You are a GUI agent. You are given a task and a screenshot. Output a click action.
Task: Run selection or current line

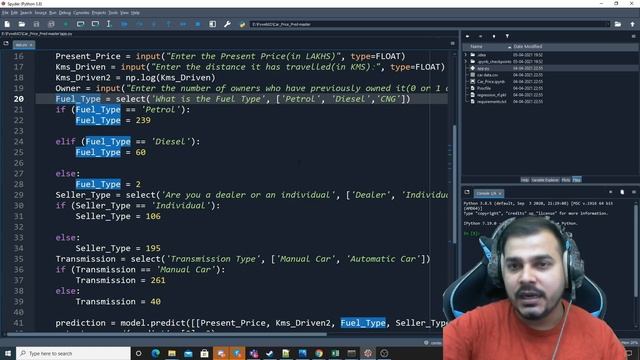[x=109, y=24]
